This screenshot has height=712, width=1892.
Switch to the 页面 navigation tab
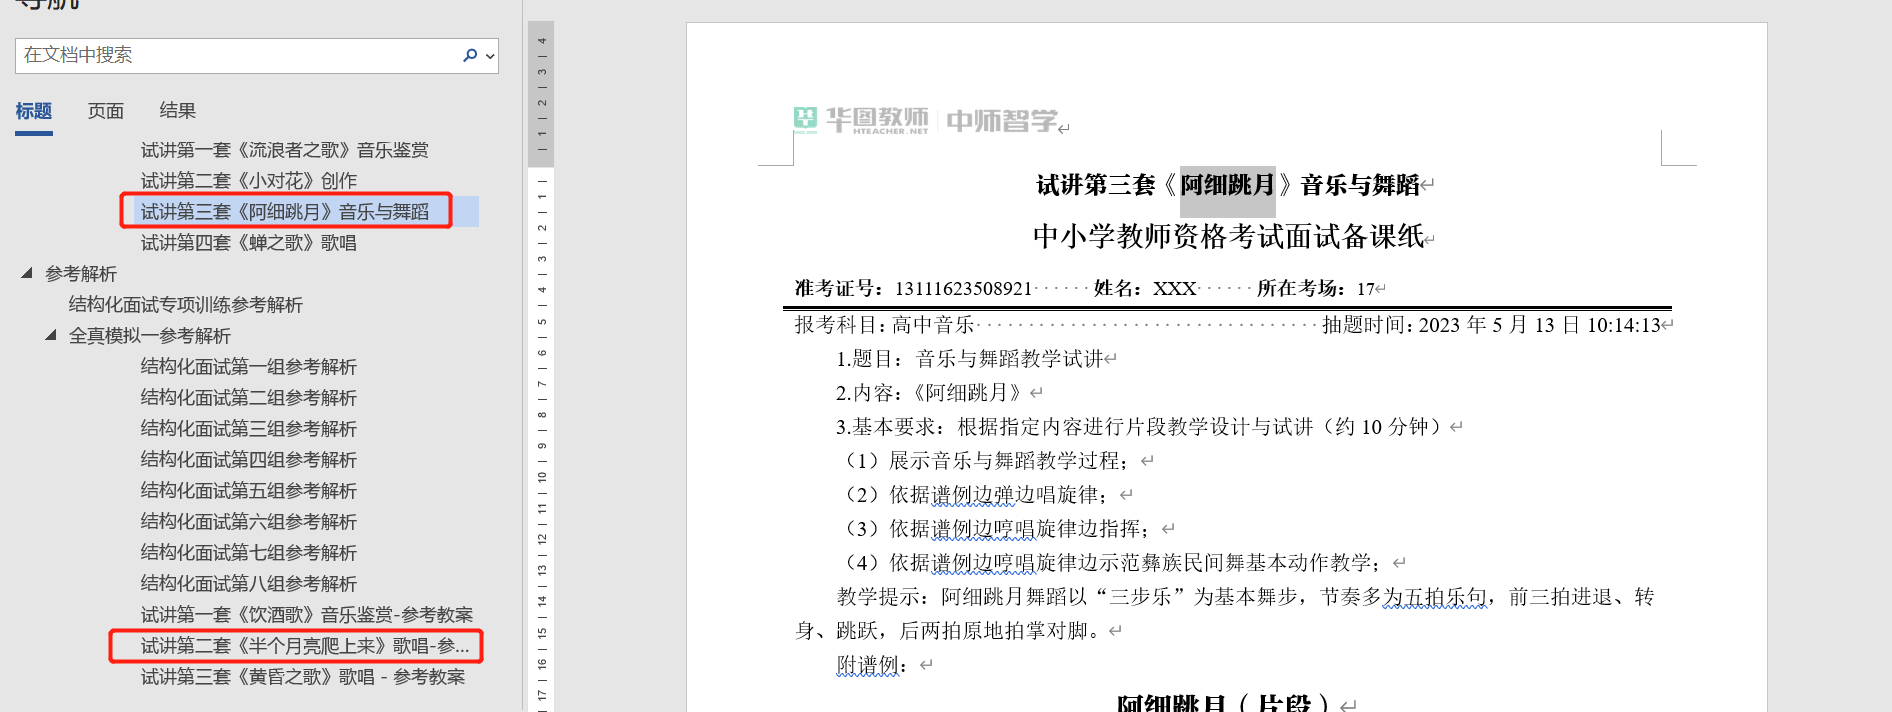coord(106,111)
